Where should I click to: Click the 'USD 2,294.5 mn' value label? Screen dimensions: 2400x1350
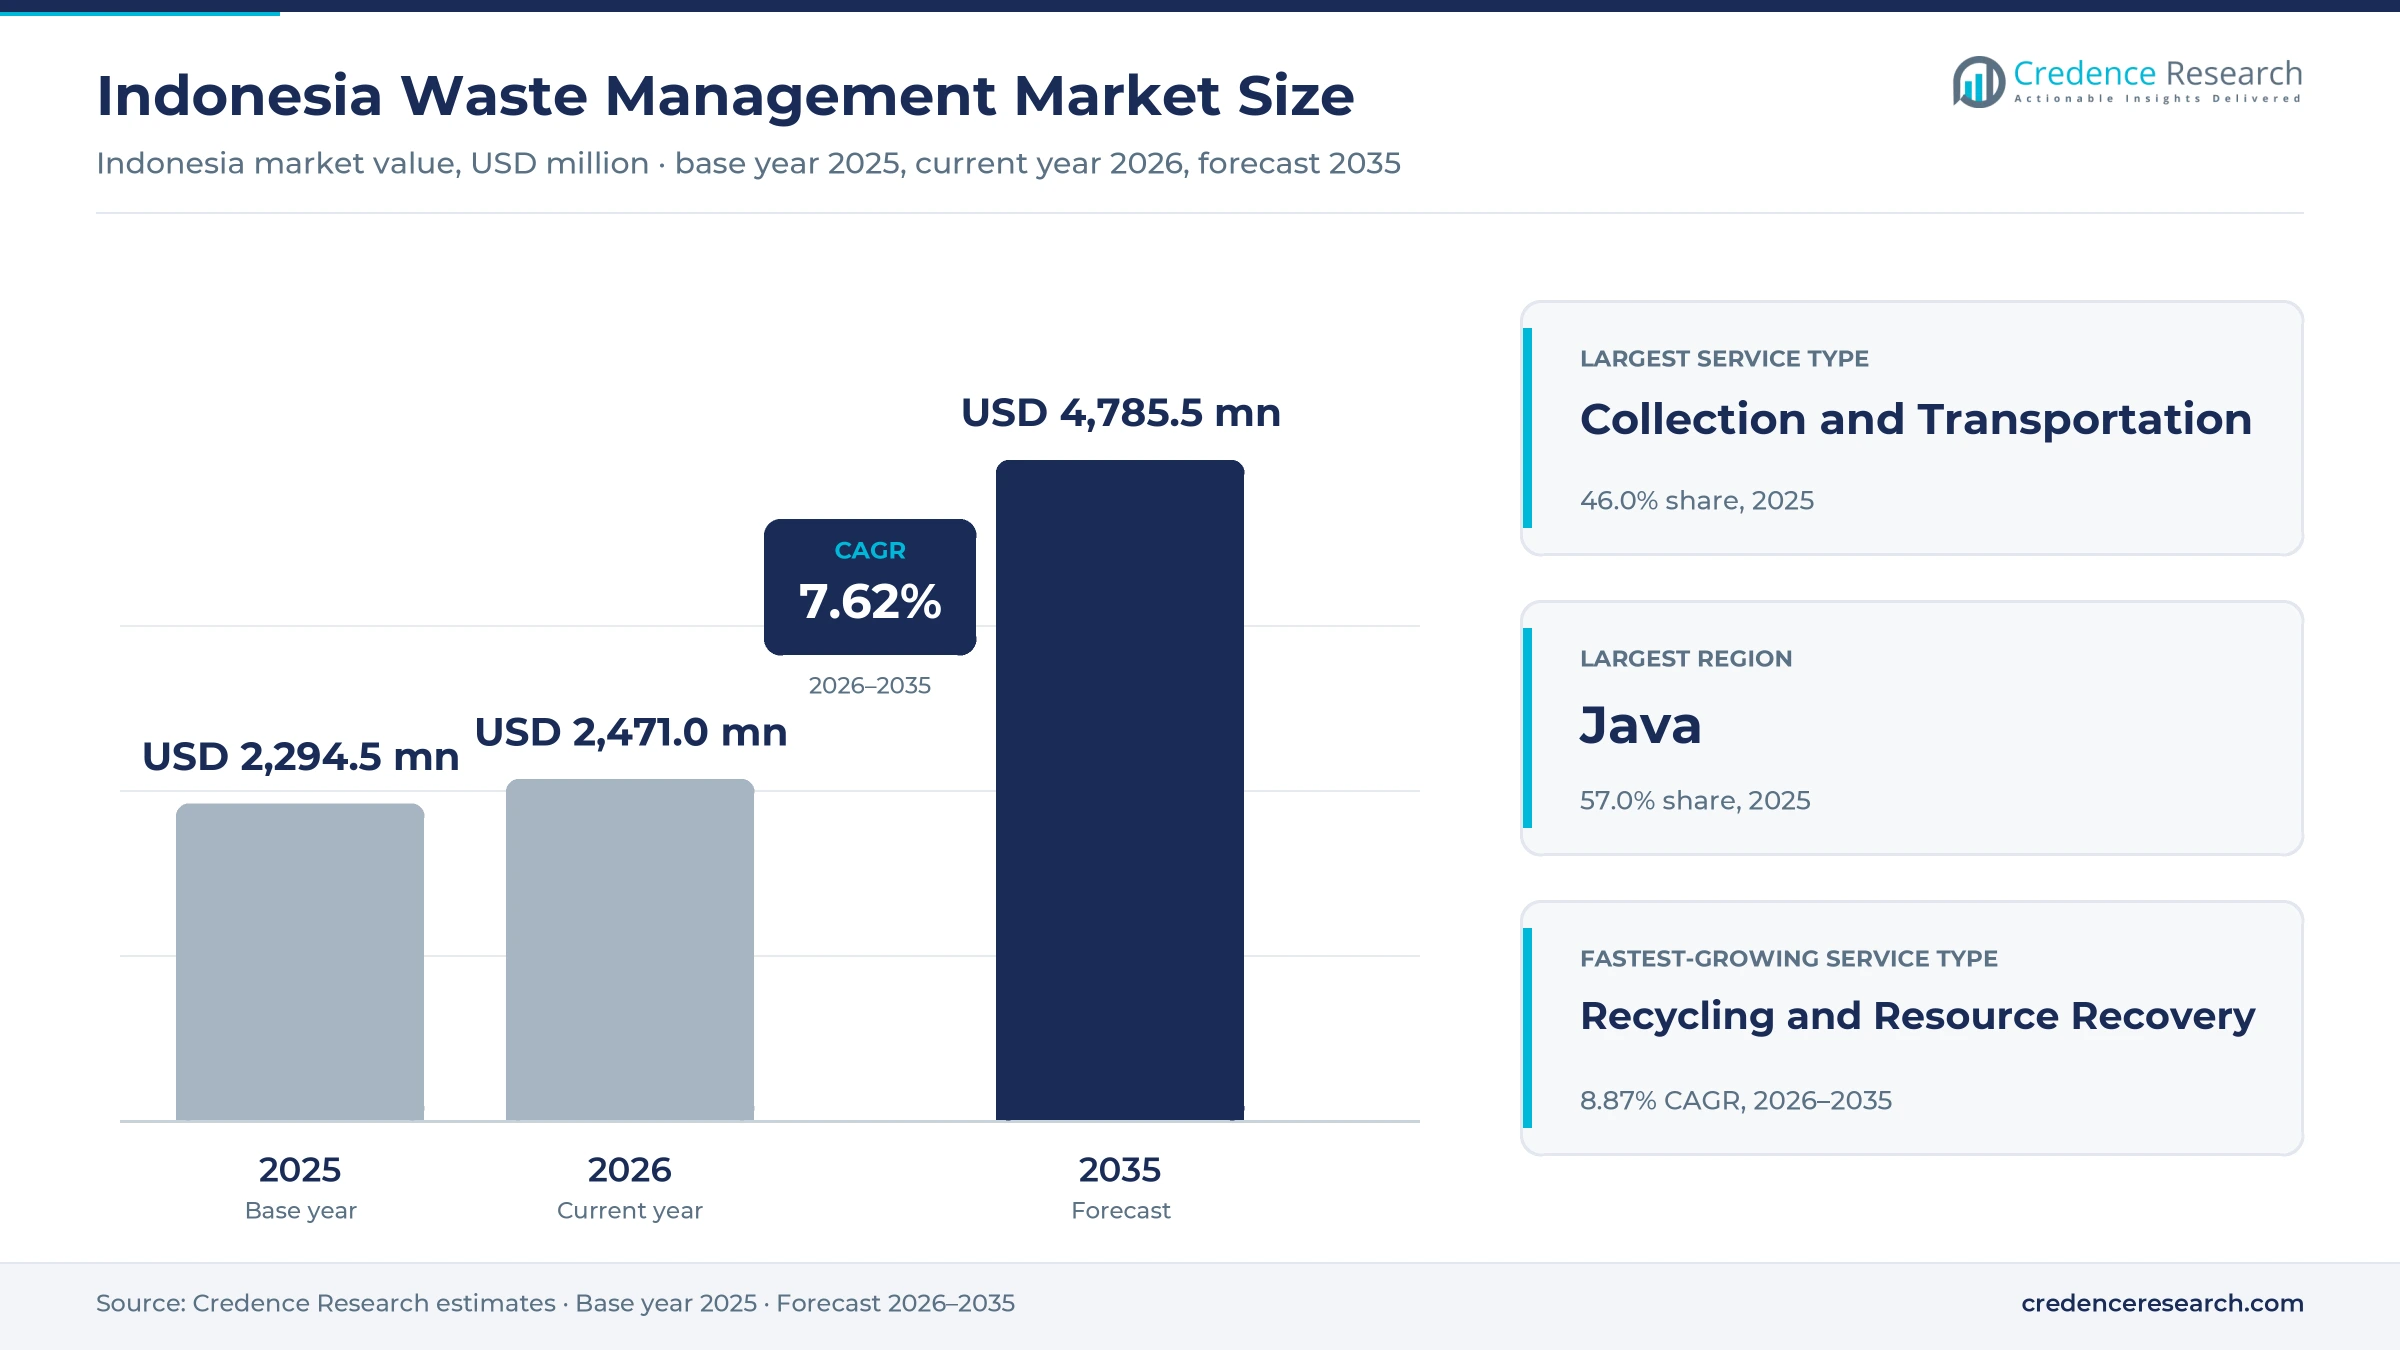(x=300, y=757)
